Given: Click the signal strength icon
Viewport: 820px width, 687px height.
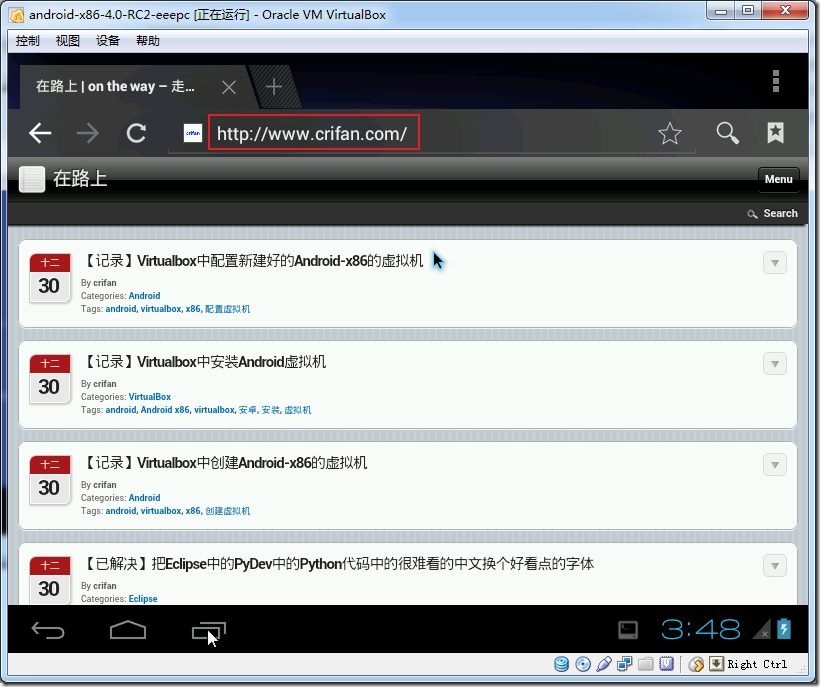Looking at the screenshot, I should click(761, 629).
